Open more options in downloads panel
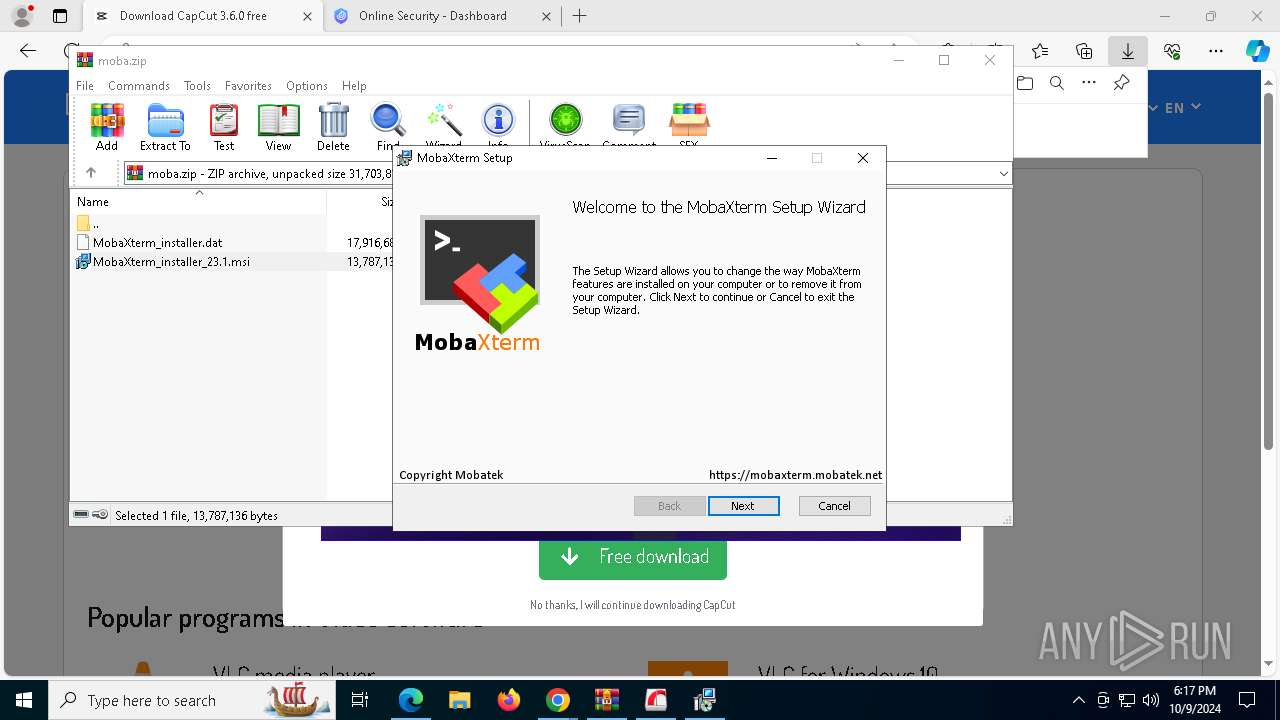 (1089, 83)
